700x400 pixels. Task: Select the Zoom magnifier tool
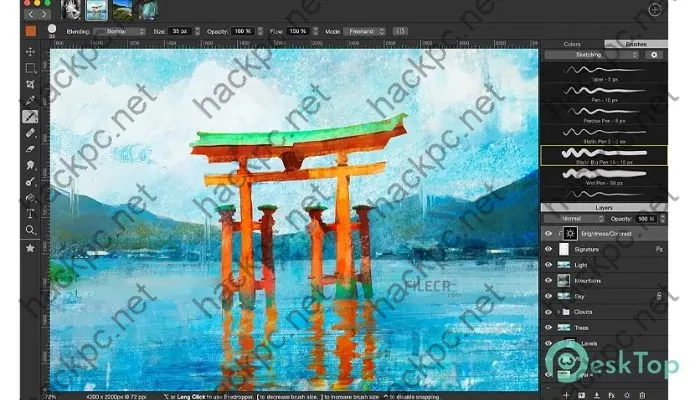coord(30,230)
